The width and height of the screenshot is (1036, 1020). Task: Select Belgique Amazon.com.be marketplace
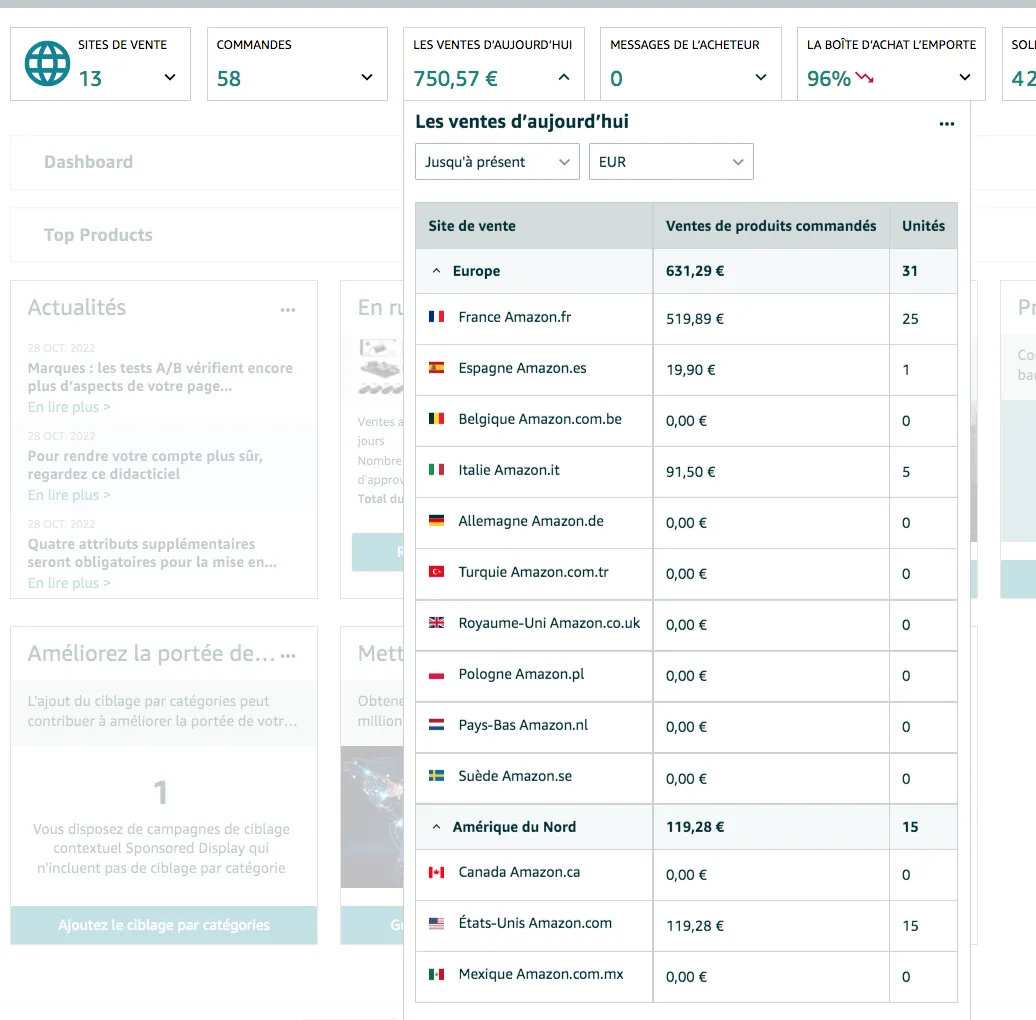(x=540, y=419)
